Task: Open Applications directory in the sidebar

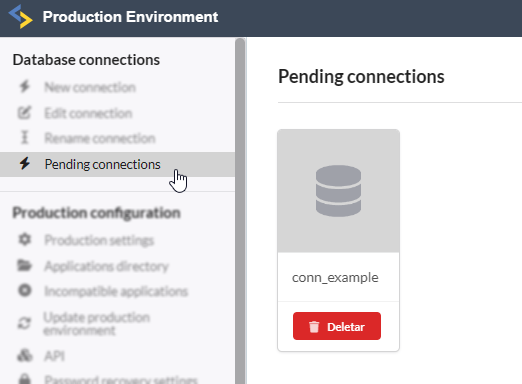Action: point(107,266)
